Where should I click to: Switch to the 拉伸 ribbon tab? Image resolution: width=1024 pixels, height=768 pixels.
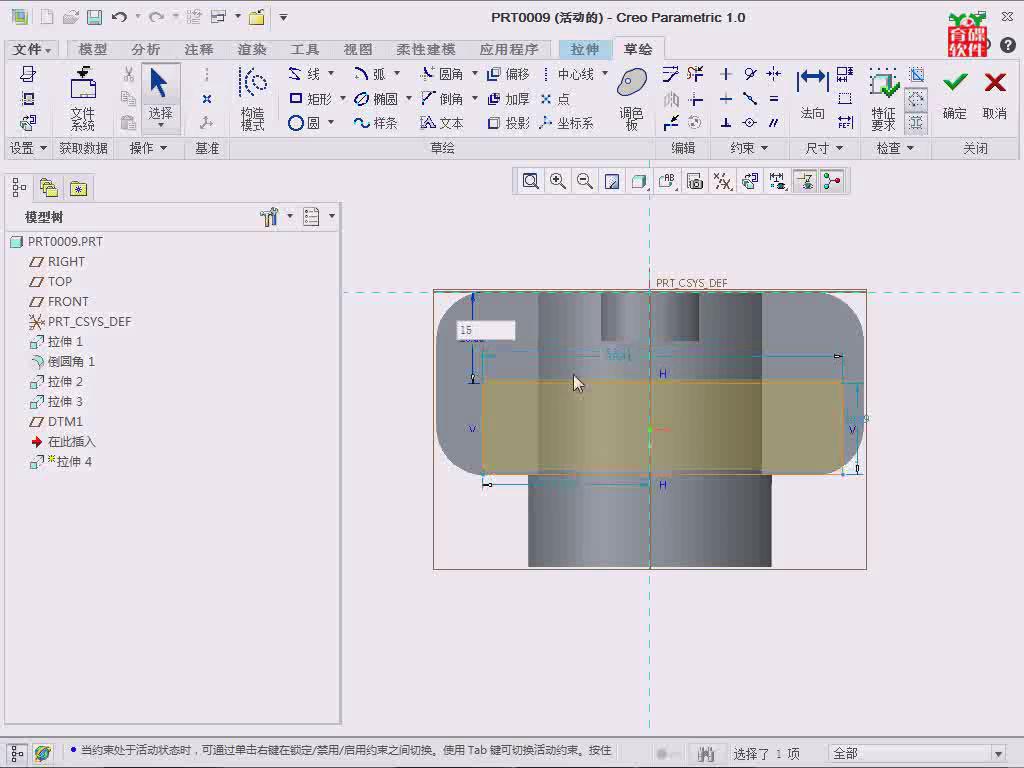tap(584, 49)
